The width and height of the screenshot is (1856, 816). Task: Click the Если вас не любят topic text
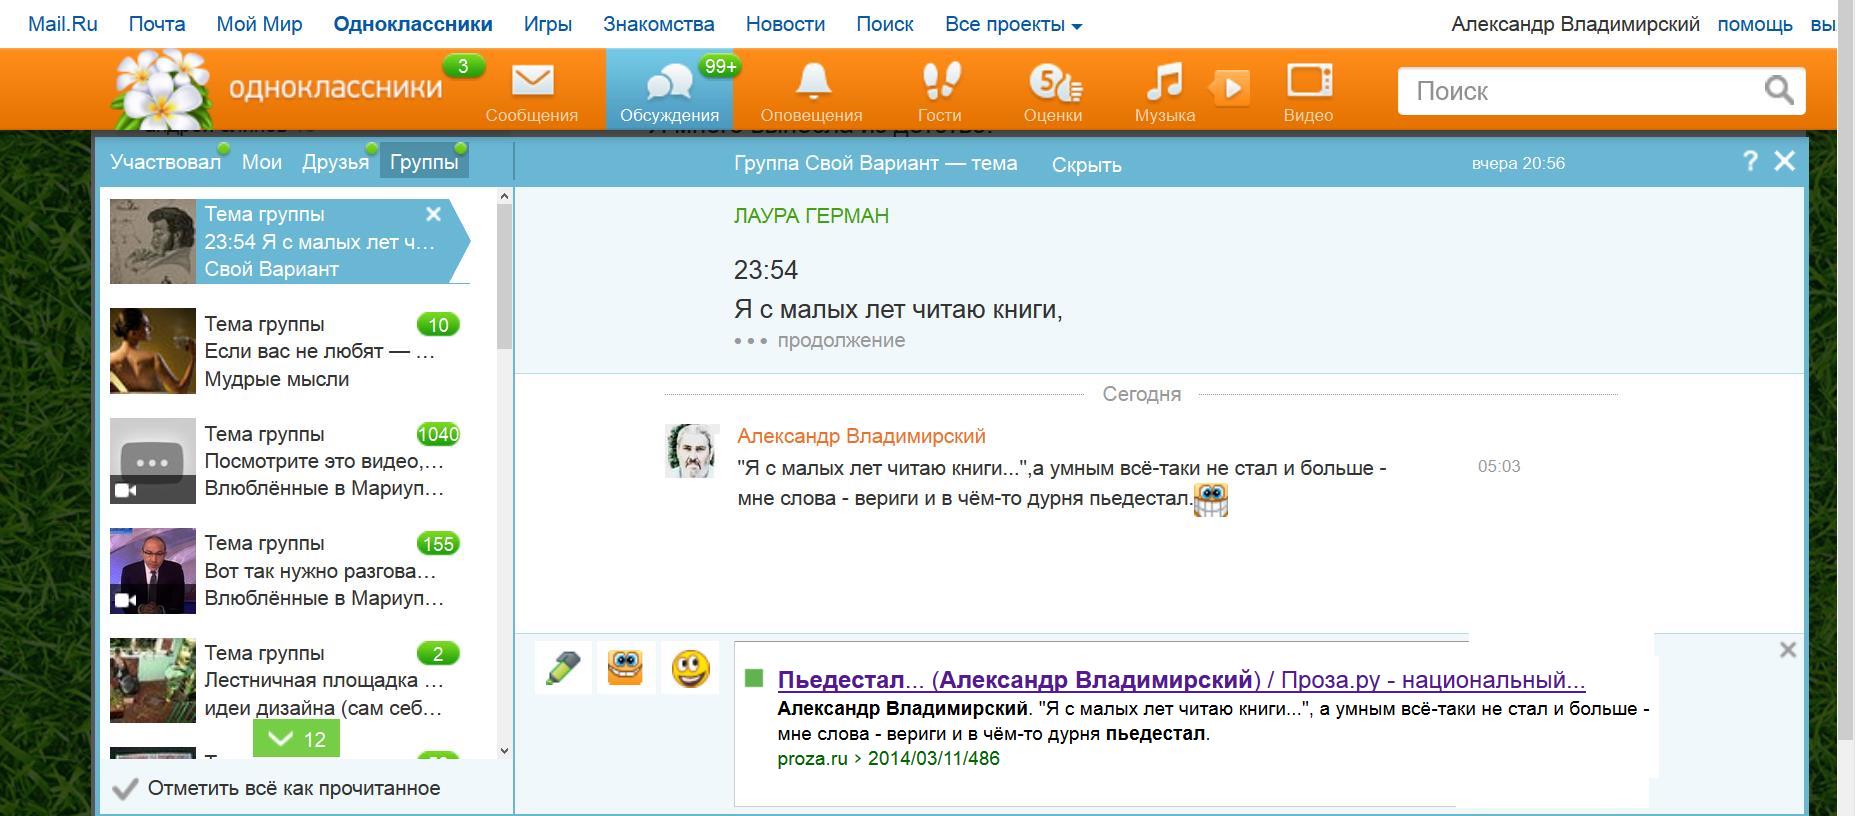[320, 351]
